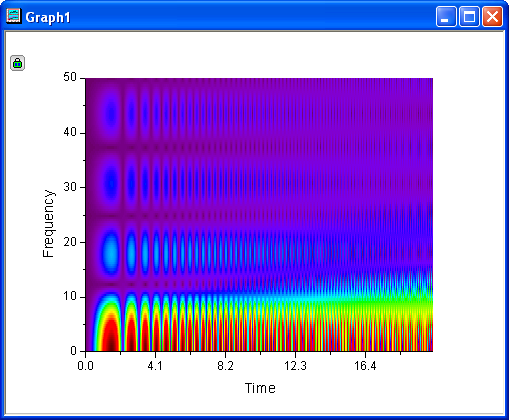Select the Frequency axis title
The width and height of the screenshot is (509, 420).
pyautogui.click(x=48, y=223)
